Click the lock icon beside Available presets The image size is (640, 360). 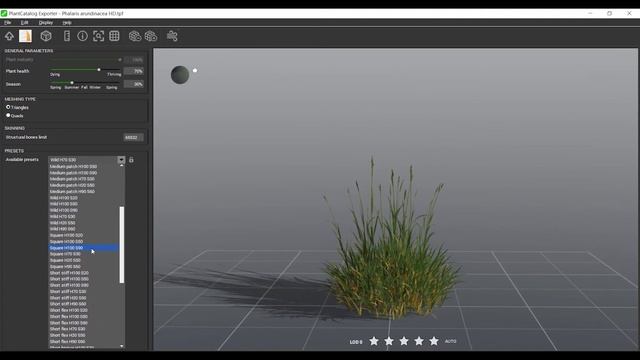coord(131,160)
